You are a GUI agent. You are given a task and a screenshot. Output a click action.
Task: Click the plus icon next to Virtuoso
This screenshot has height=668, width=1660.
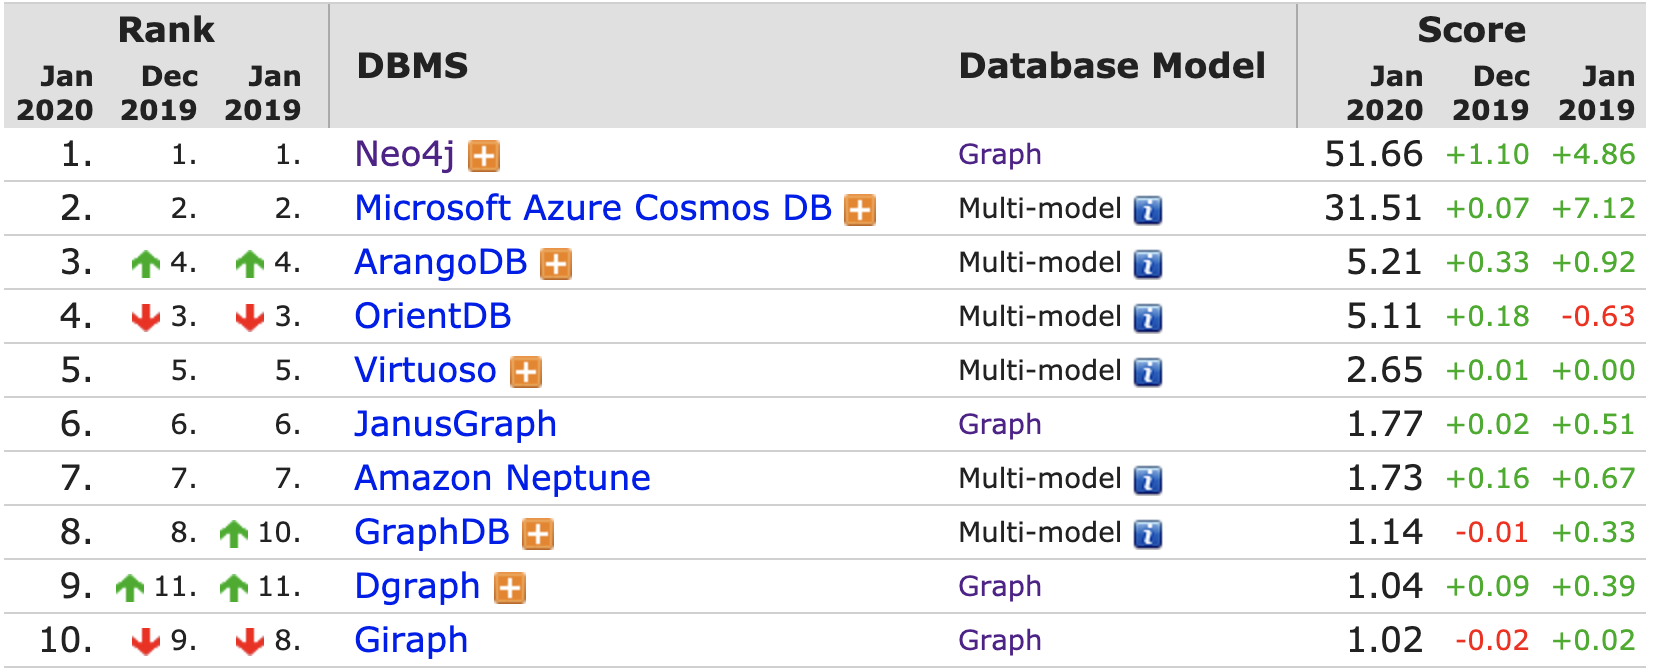526,372
